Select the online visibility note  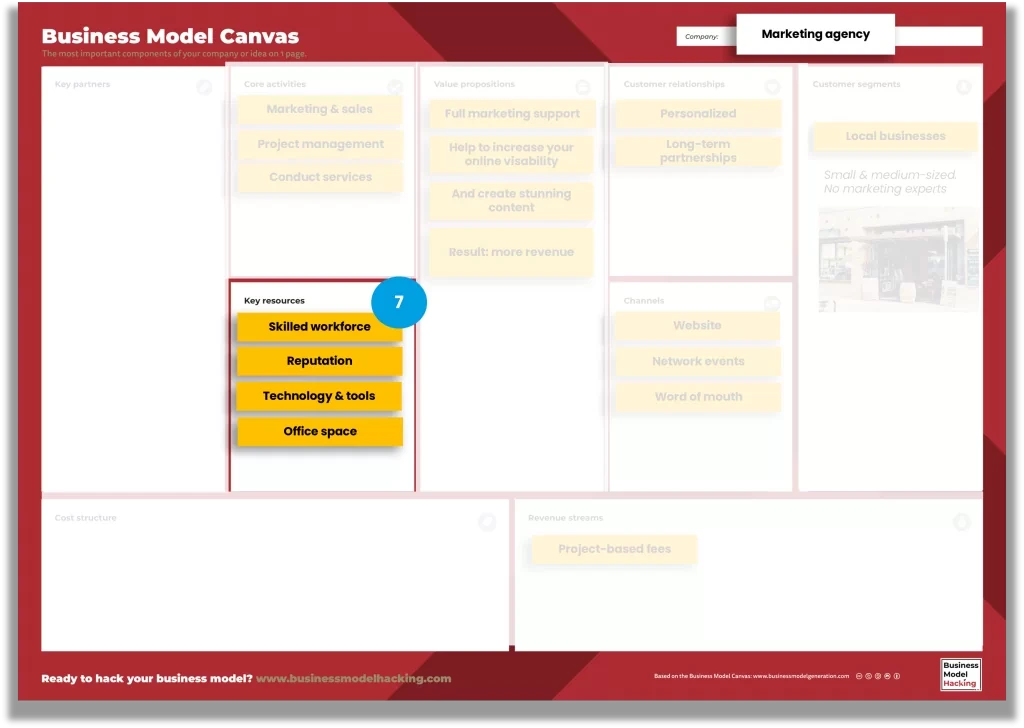coord(511,154)
